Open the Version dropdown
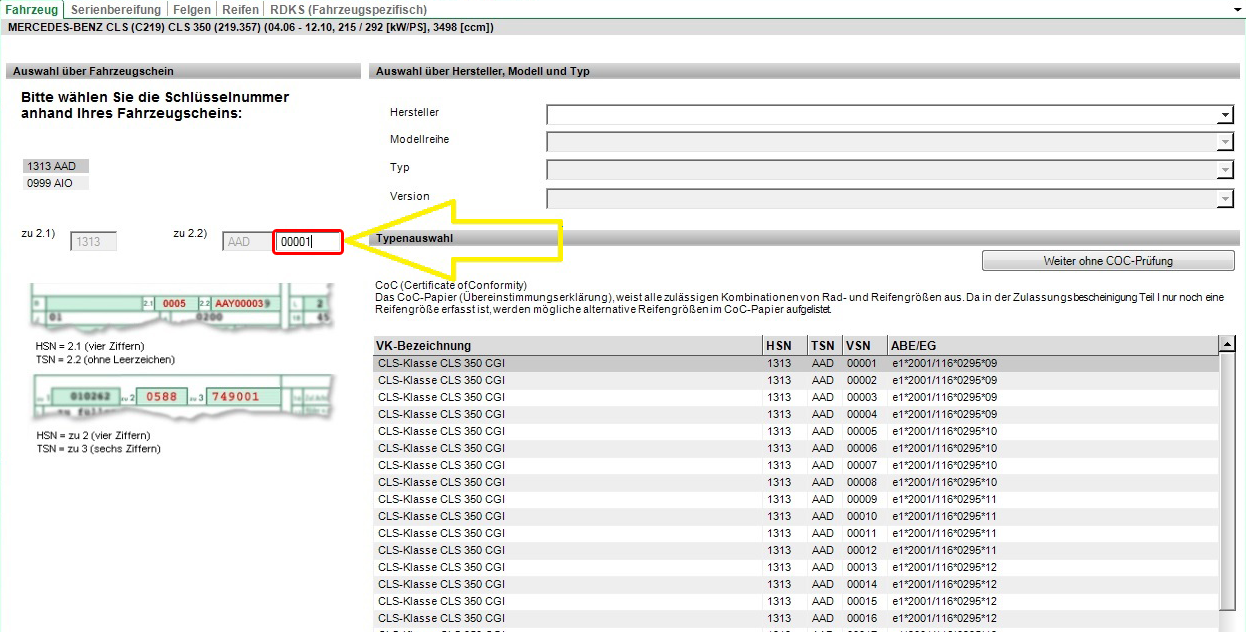Screen dimensions: 1246x632 coord(1226,199)
